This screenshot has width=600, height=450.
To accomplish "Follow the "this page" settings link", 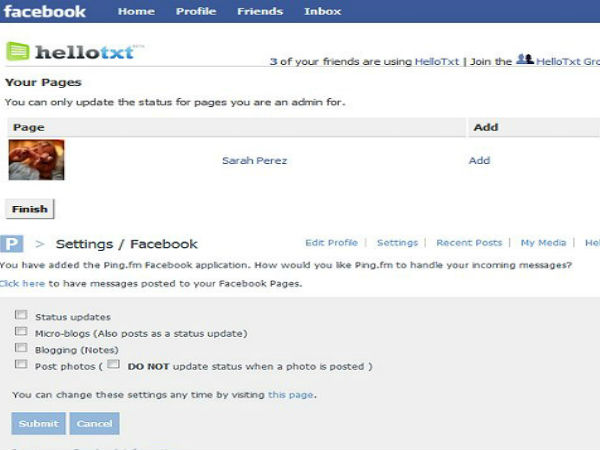I will [291, 395].
